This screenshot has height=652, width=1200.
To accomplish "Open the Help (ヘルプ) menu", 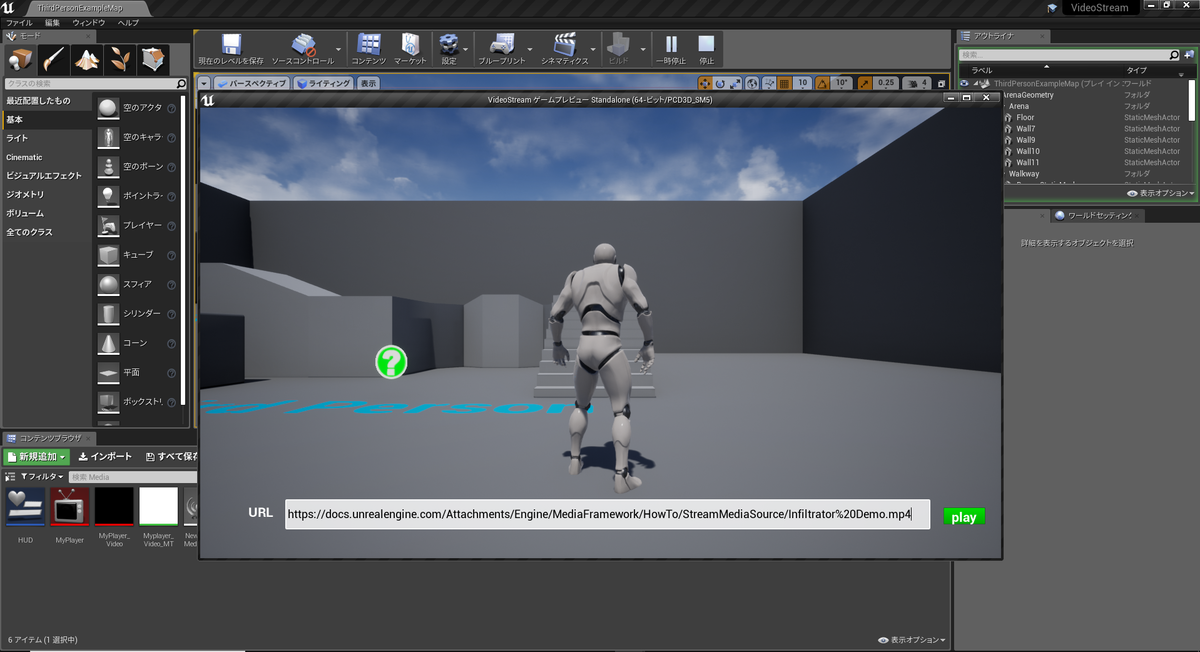I will pyautogui.click(x=129, y=21).
